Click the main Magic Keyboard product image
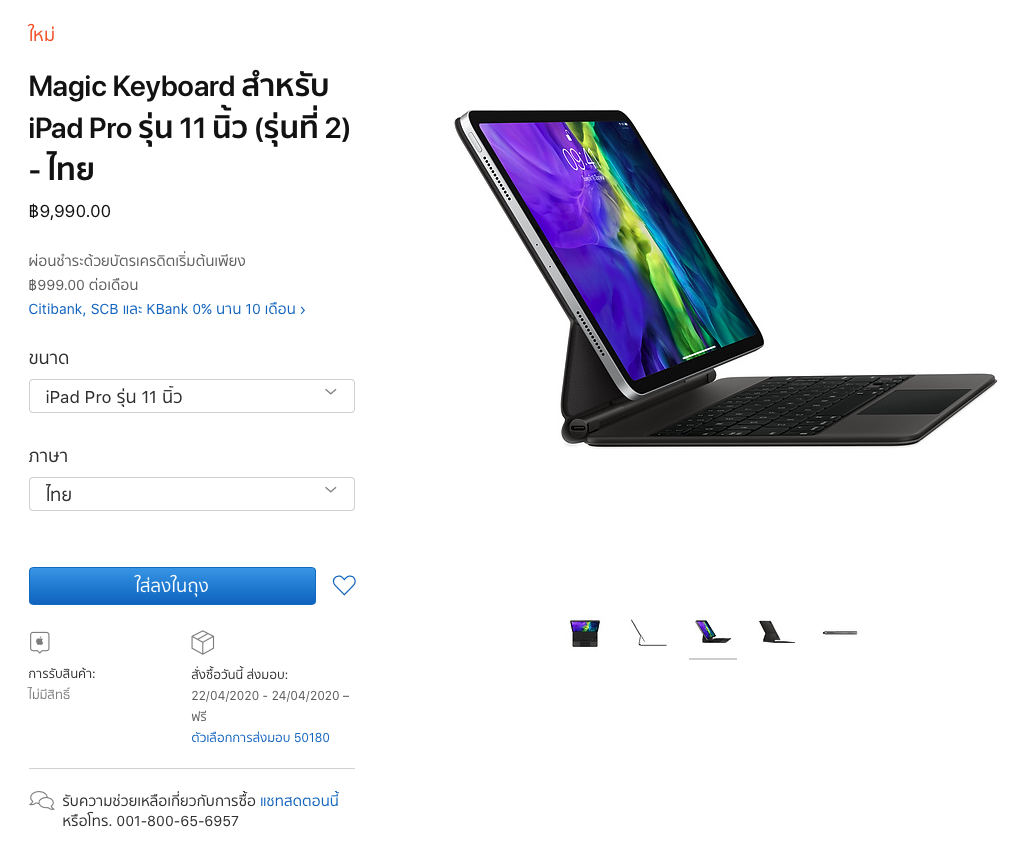 coord(725,279)
